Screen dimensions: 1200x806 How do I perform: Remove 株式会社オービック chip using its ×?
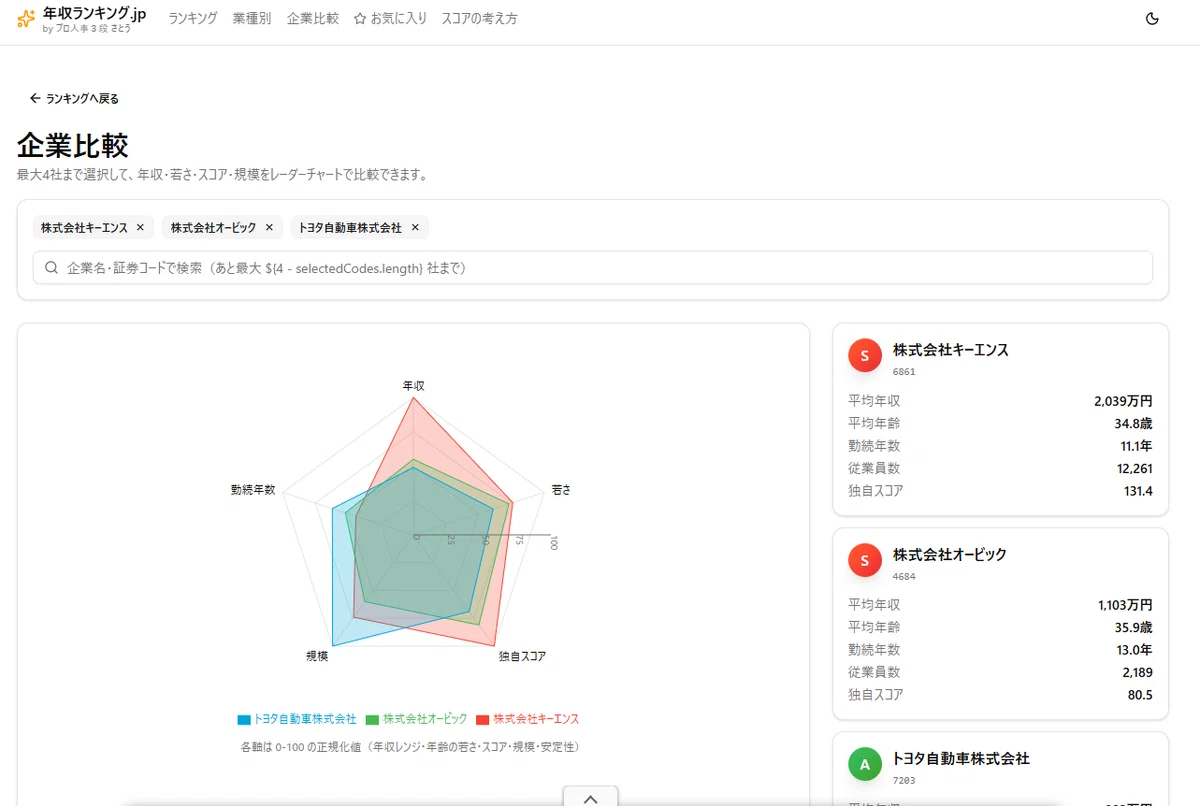point(269,228)
